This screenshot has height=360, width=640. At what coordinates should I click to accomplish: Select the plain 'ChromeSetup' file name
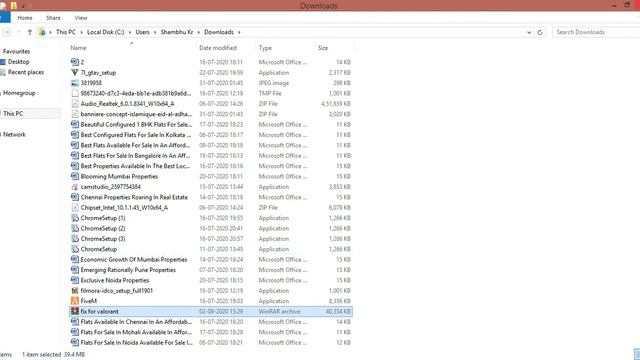pos(98,249)
